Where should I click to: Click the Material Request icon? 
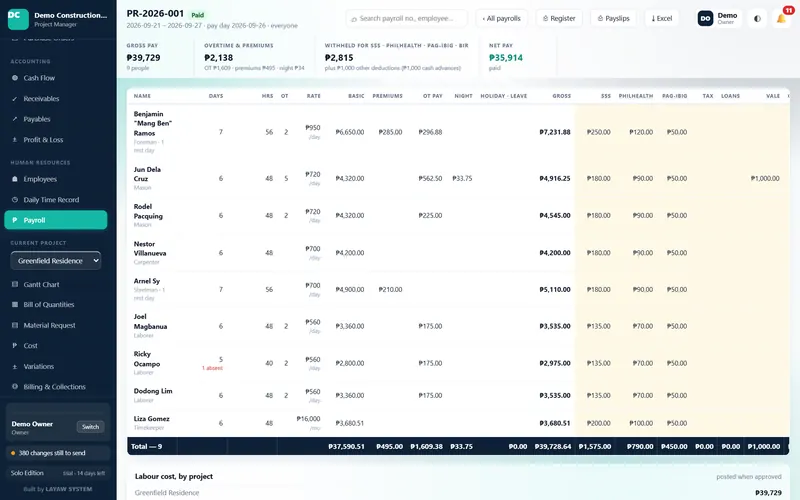pyautogui.click(x=15, y=325)
